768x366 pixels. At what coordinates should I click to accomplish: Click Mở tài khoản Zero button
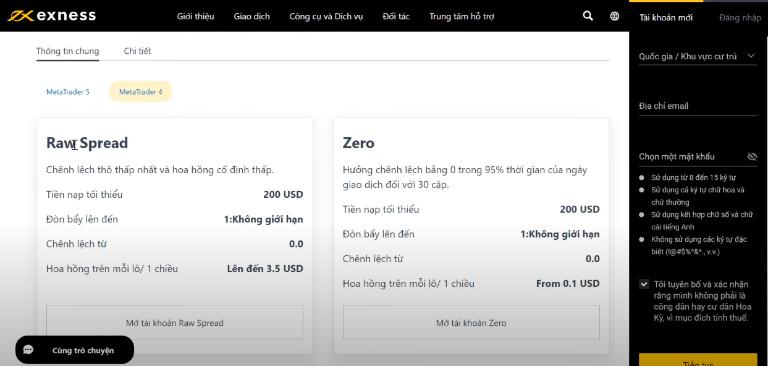click(471, 323)
